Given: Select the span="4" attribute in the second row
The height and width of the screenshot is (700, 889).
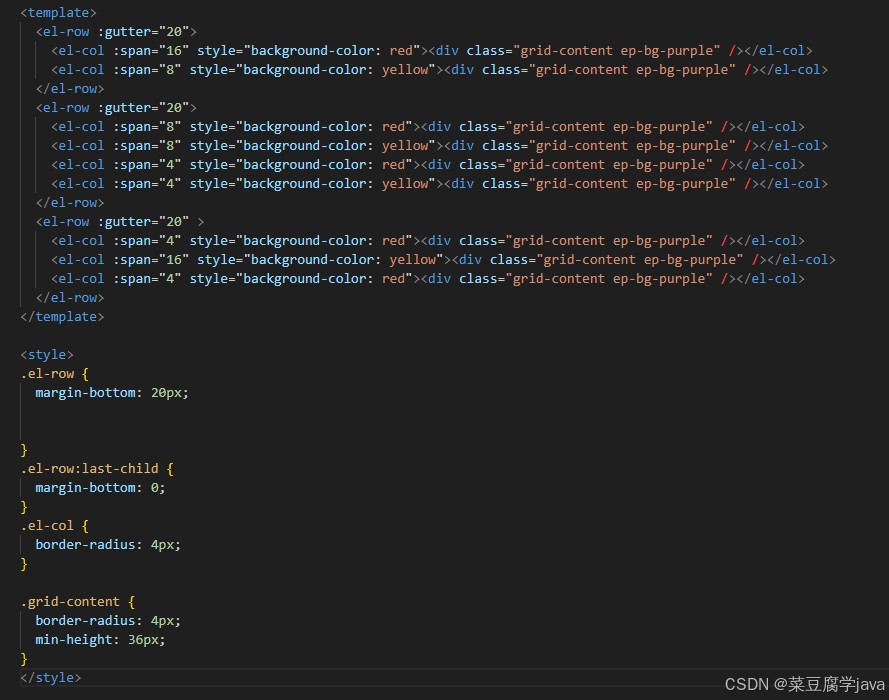Looking at the screenshot, I should point(144,164).
